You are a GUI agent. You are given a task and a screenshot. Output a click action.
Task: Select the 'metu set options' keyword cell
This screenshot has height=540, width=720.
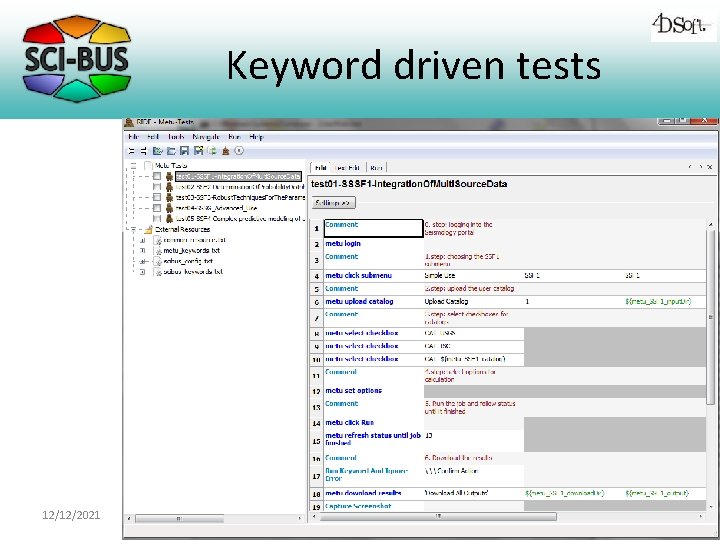pyautogui.click(x=374, y=391)
